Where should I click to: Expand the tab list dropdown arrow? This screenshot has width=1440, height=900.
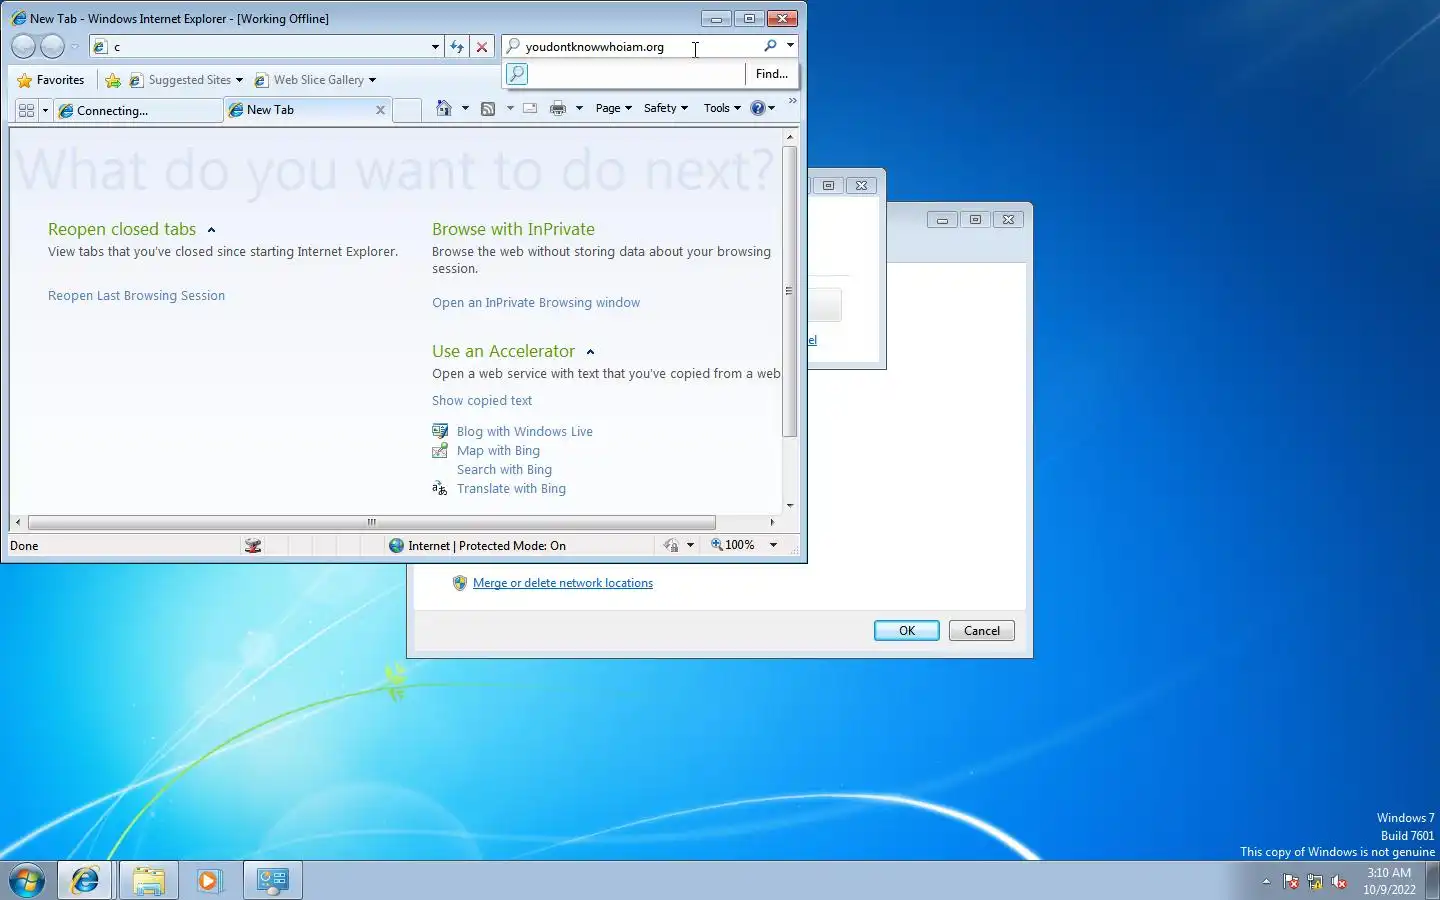[45, 111]
